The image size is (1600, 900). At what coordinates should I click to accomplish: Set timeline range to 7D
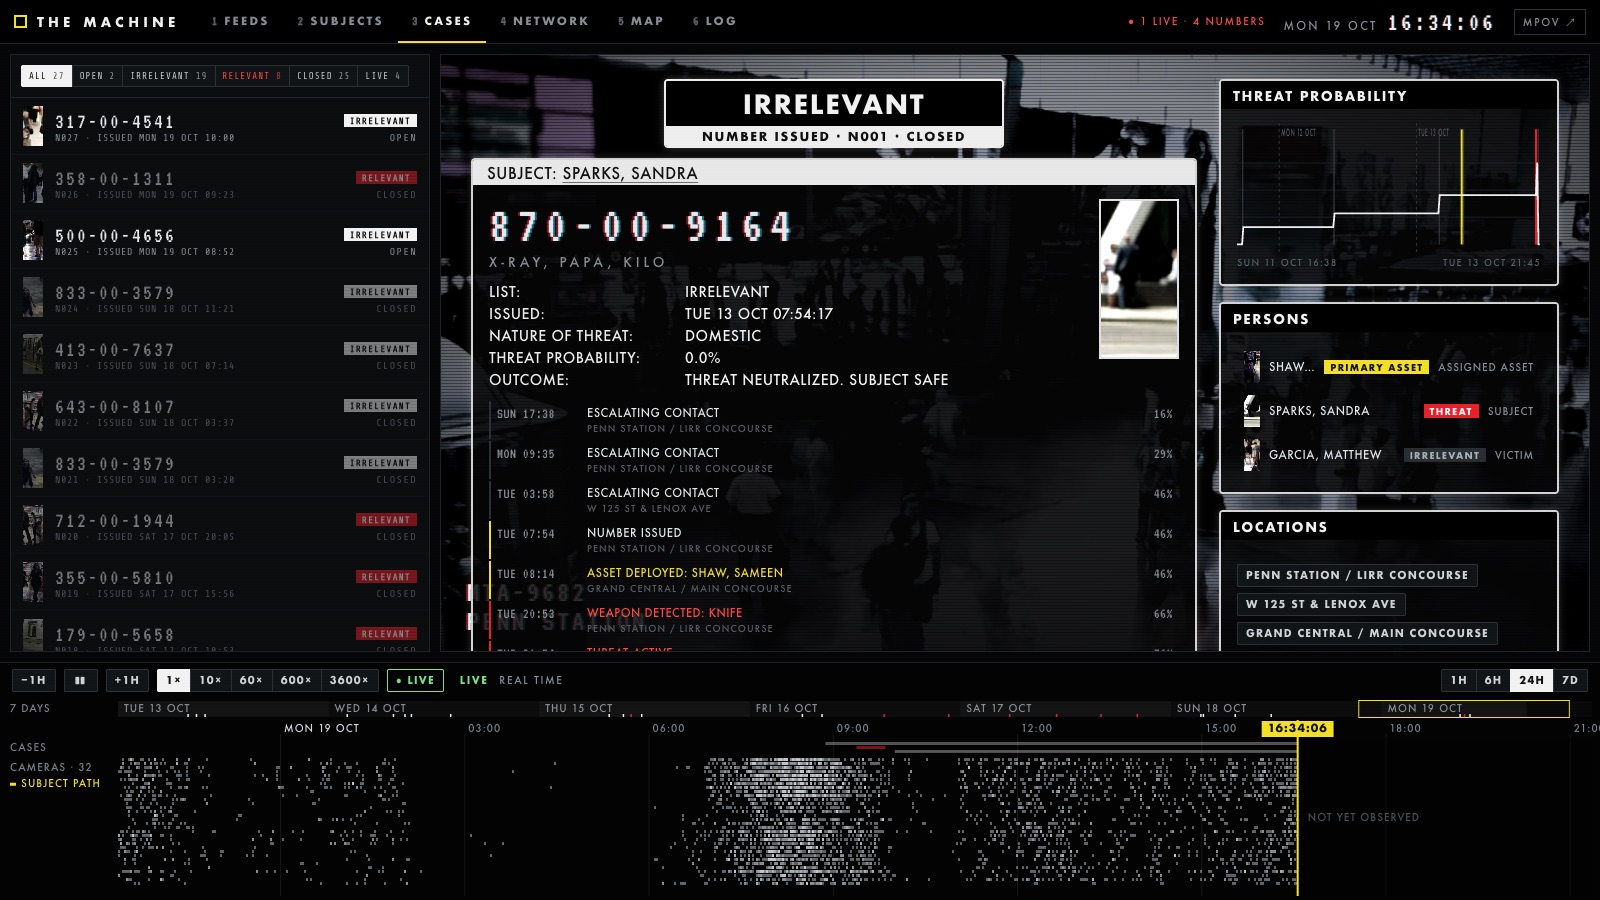[x=1570, y=680]
